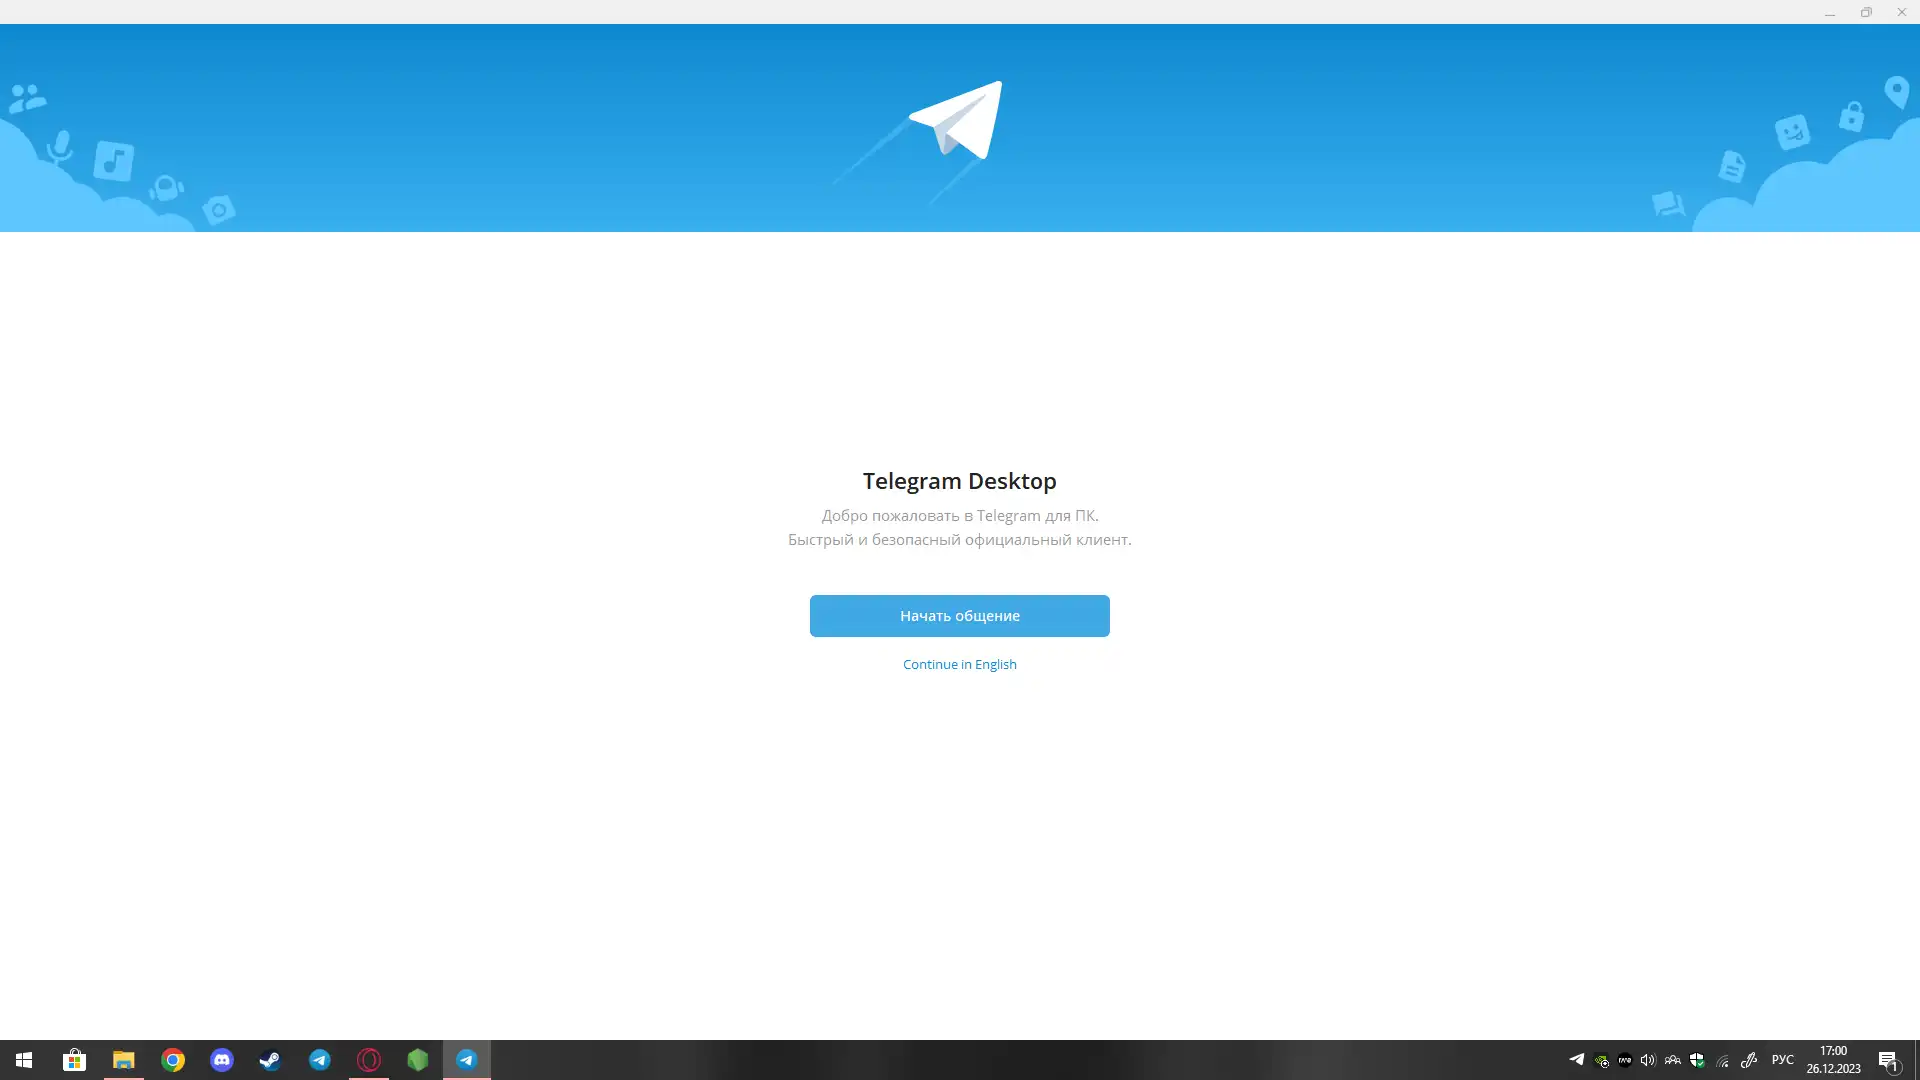Close the Telegram Desktop window
The width and height of the screenshot is (1920, 1080).
(x=1902, y=12)
